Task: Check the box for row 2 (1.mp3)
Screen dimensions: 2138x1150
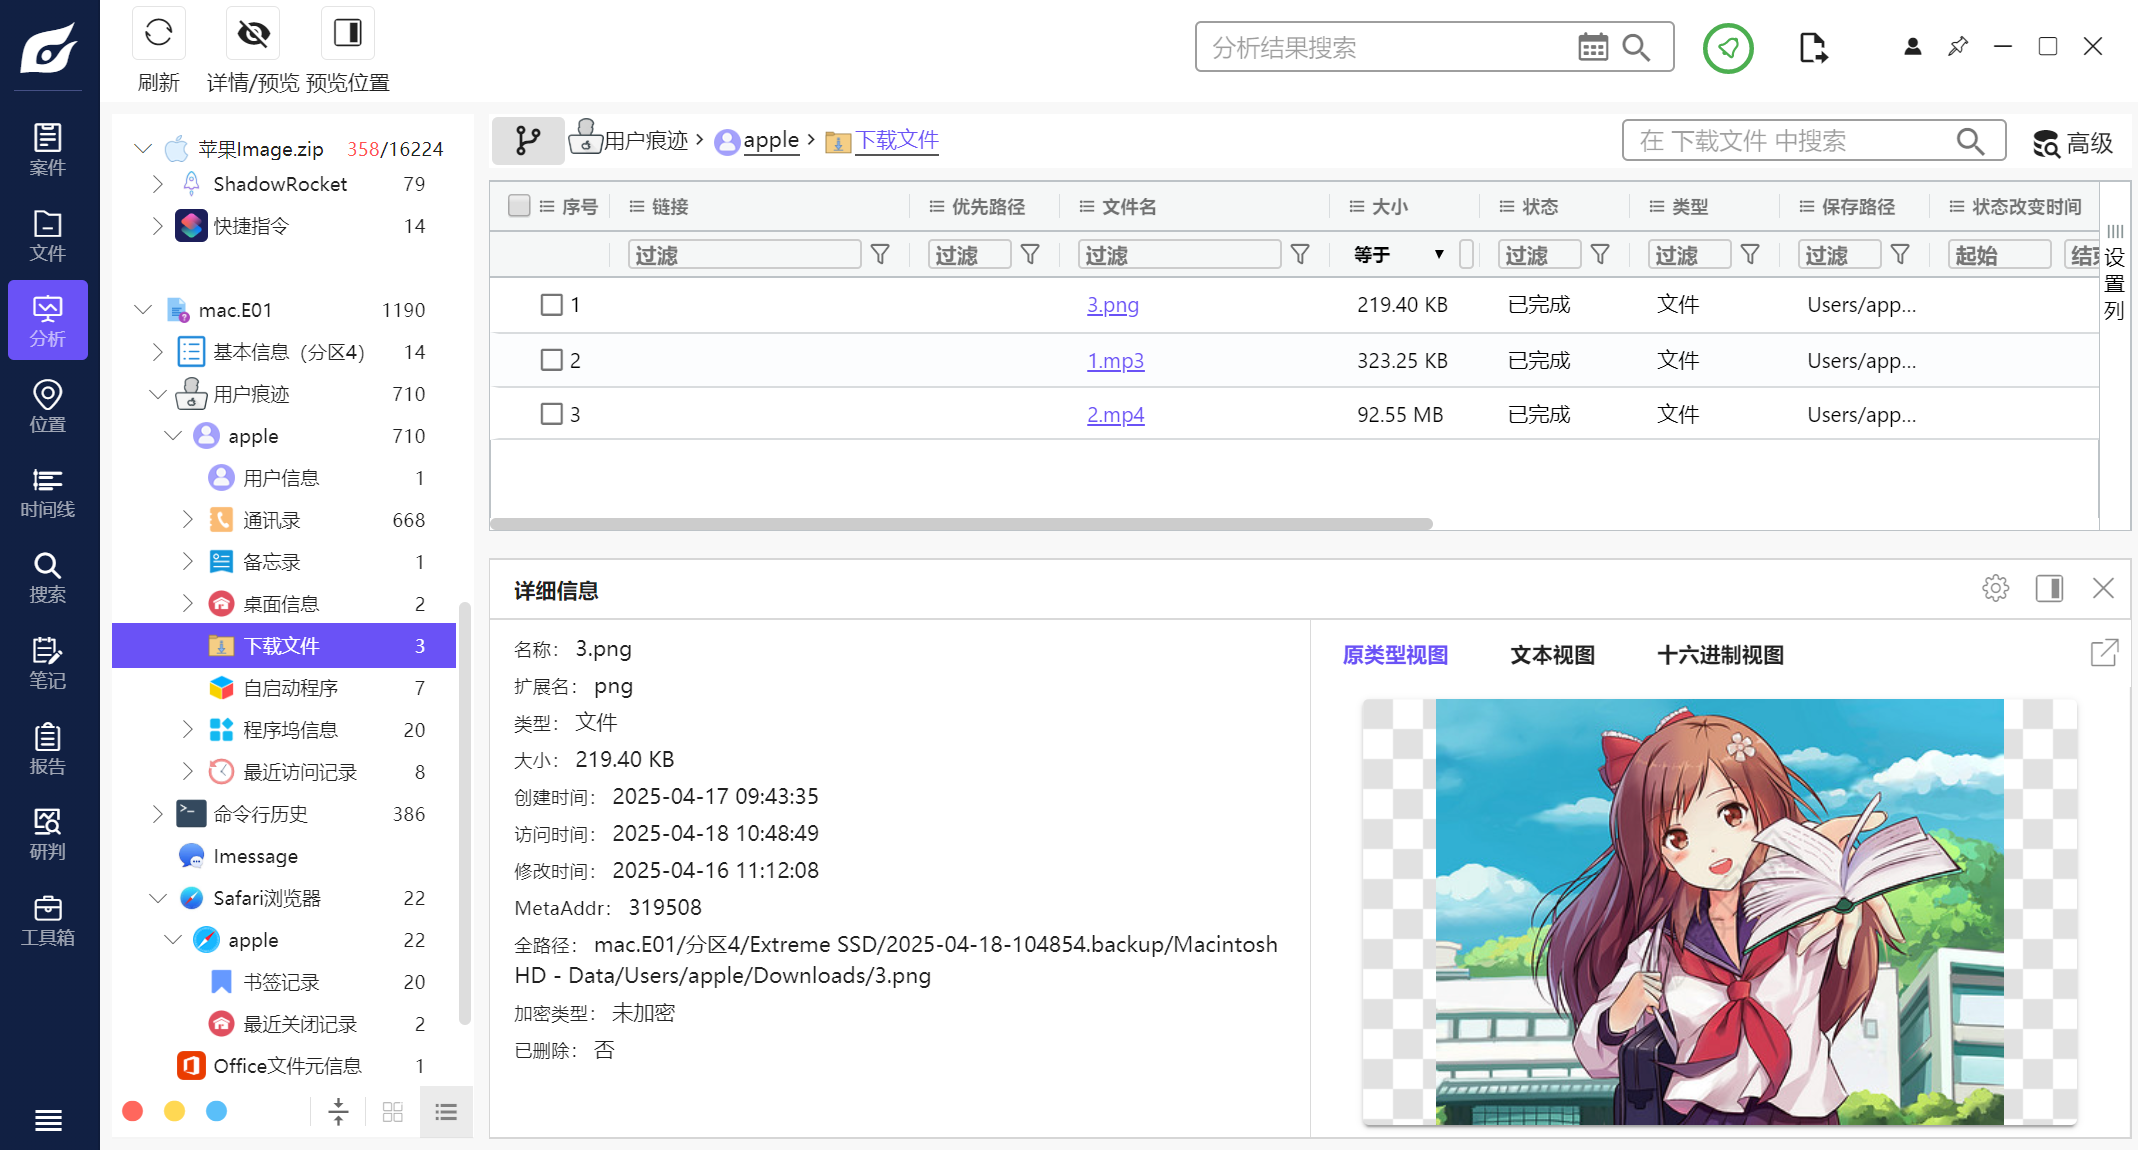Action: [551, 359]
